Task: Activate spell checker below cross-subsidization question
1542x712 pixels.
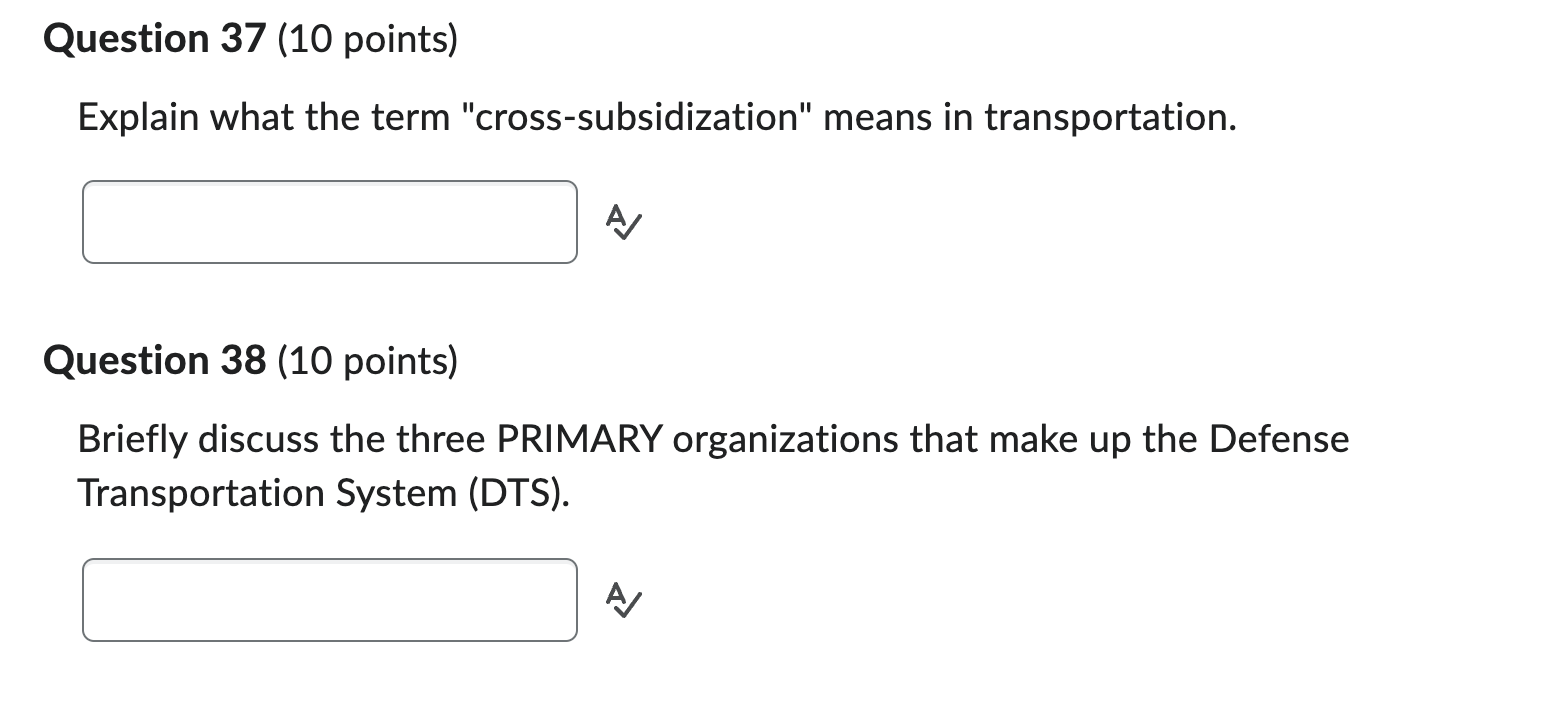Action: [622, 222]
